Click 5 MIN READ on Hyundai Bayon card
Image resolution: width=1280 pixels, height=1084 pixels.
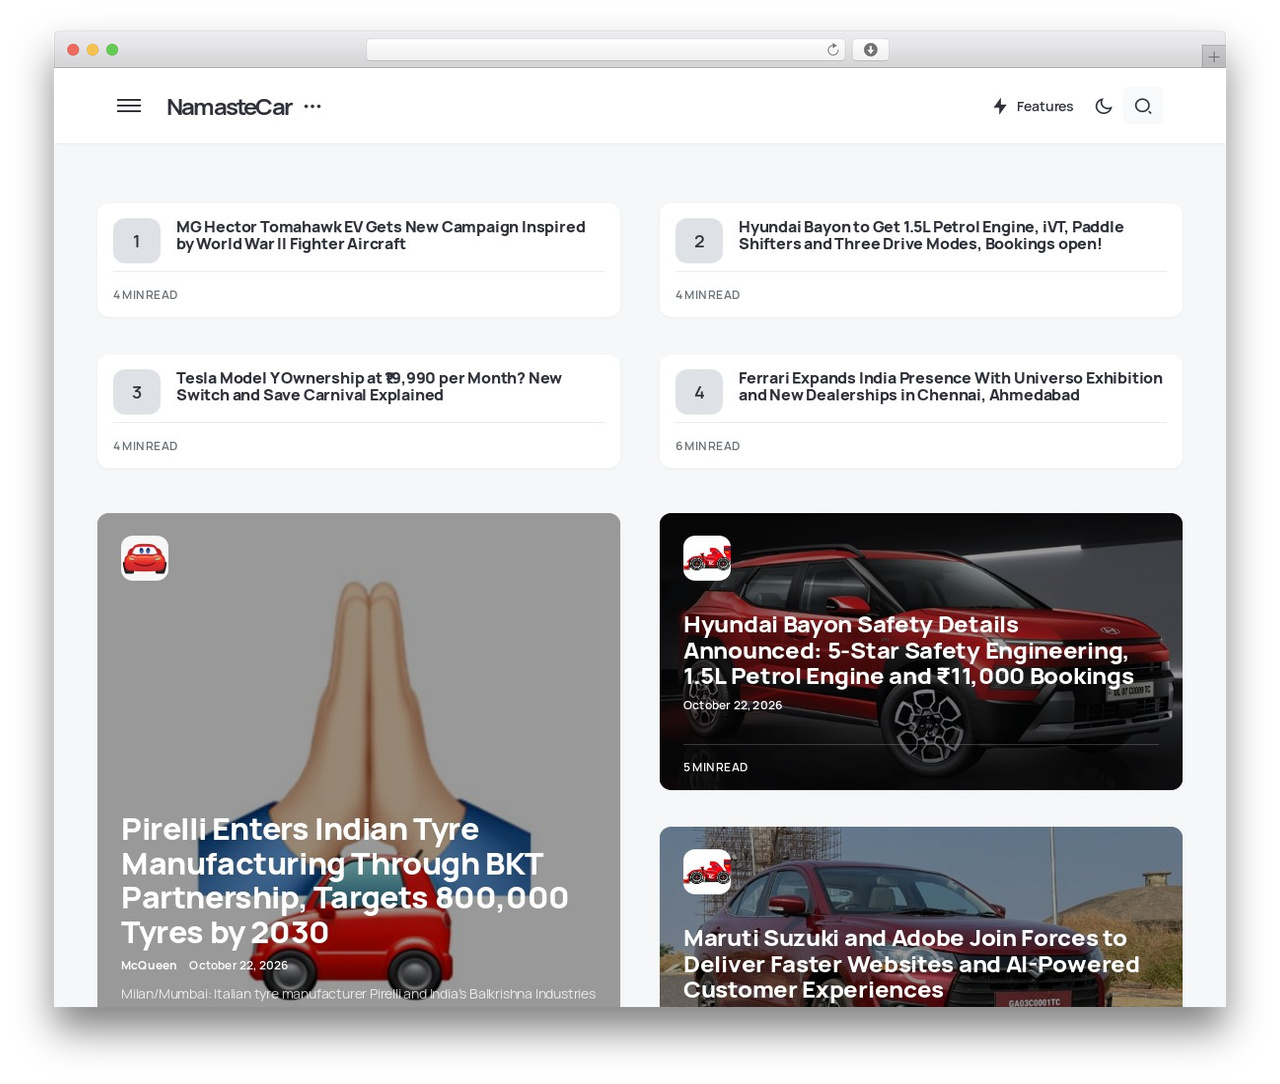(x=715, y=767)
